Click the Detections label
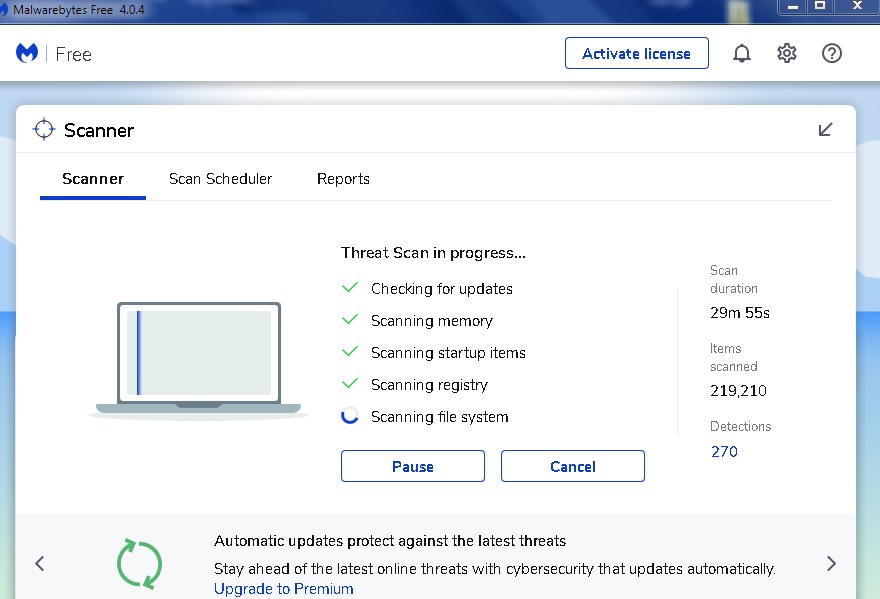This screenshot has height=599, width=880. click(x=740, y=427)
